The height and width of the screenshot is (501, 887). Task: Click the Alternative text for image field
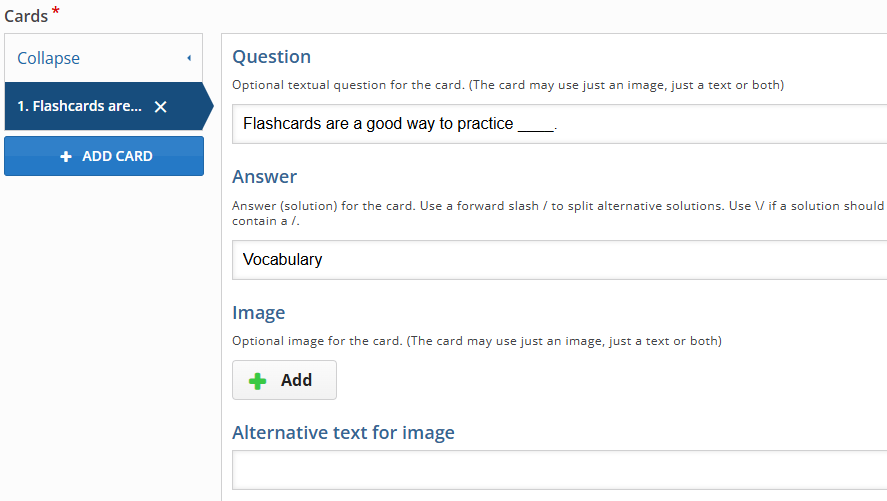click(559, 470)
